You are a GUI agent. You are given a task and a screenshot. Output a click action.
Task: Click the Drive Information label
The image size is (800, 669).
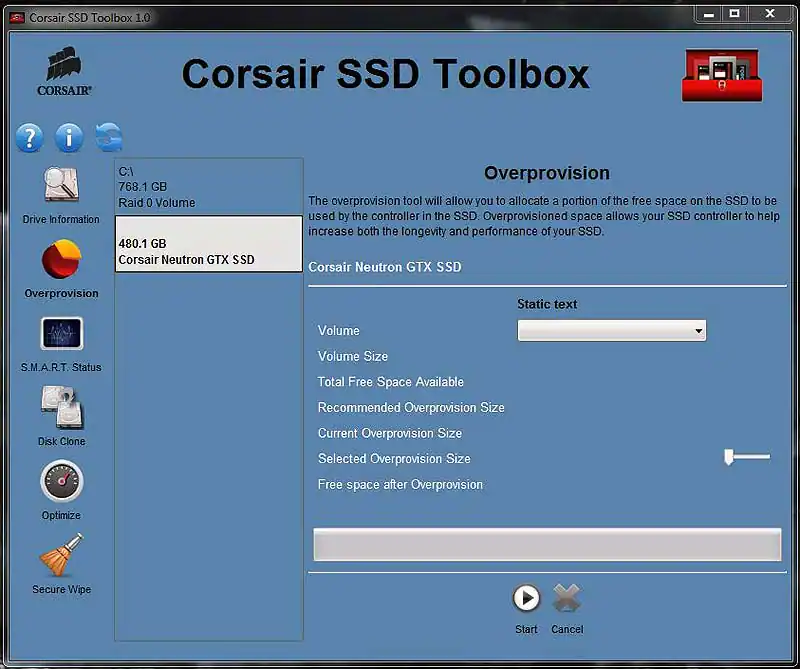[61, 219]
